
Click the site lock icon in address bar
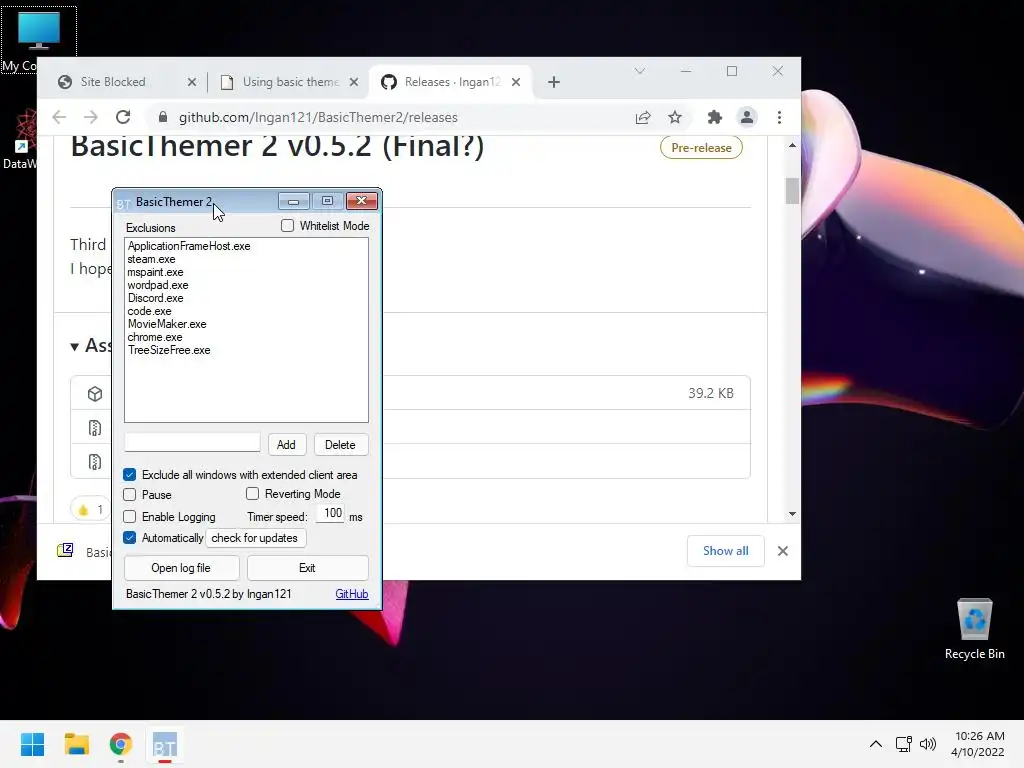click(x=163, y=118)
